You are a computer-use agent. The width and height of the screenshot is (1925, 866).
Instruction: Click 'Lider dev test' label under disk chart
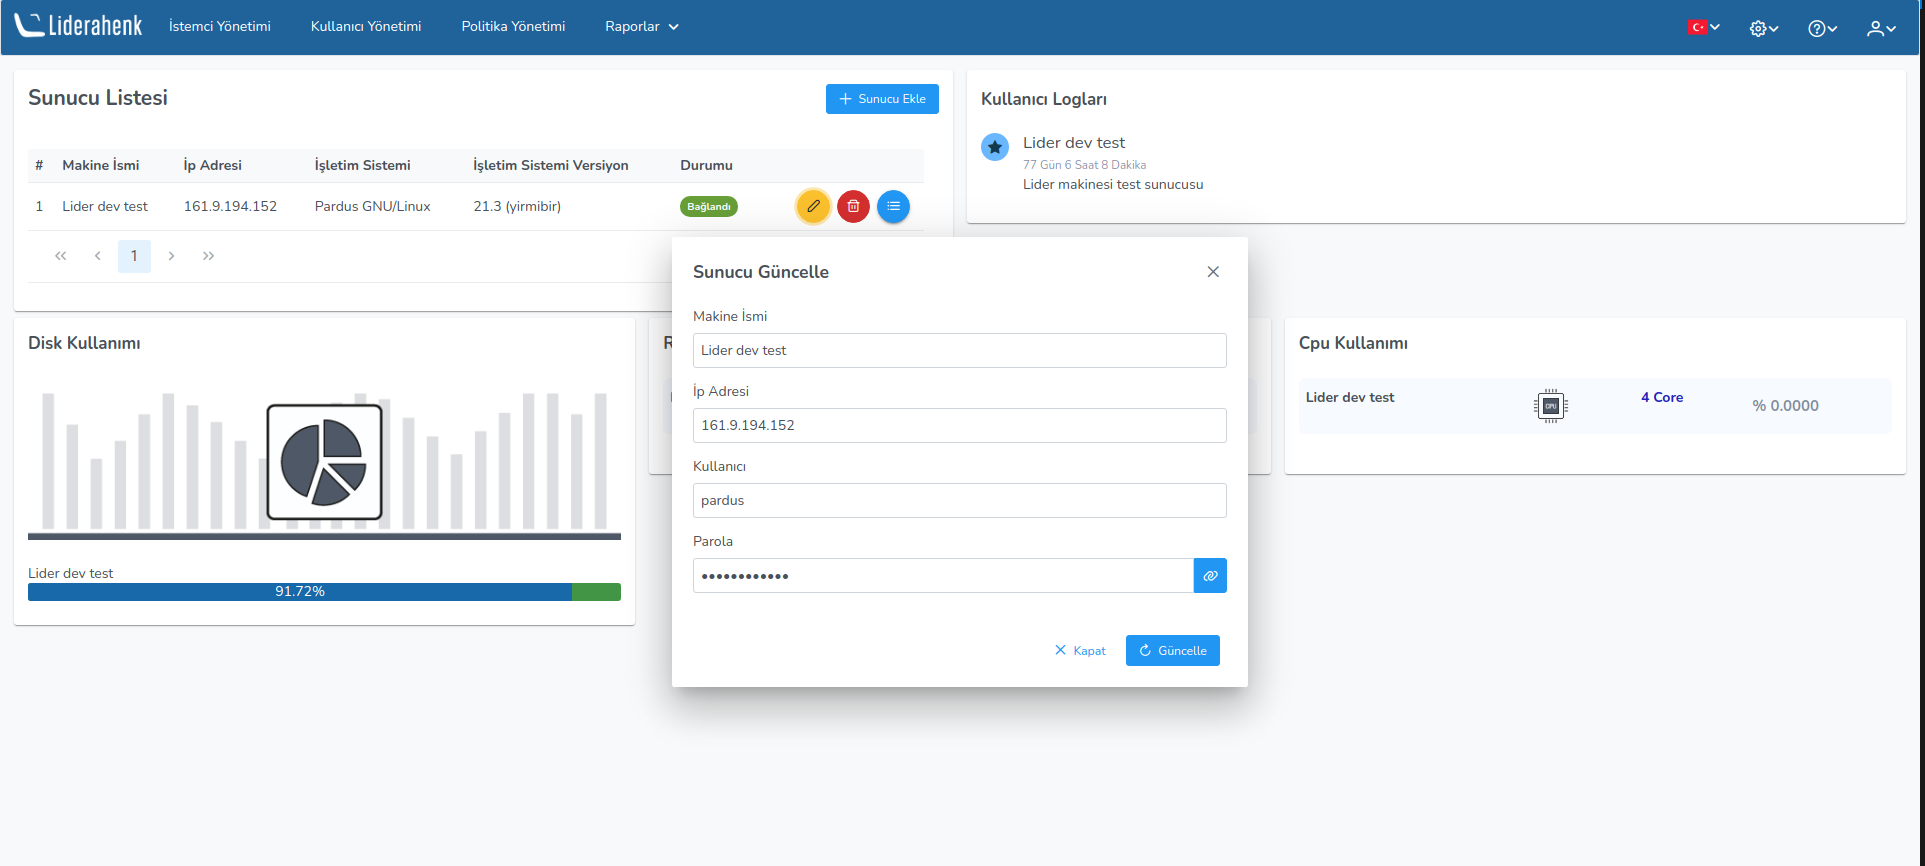[71, 573]
